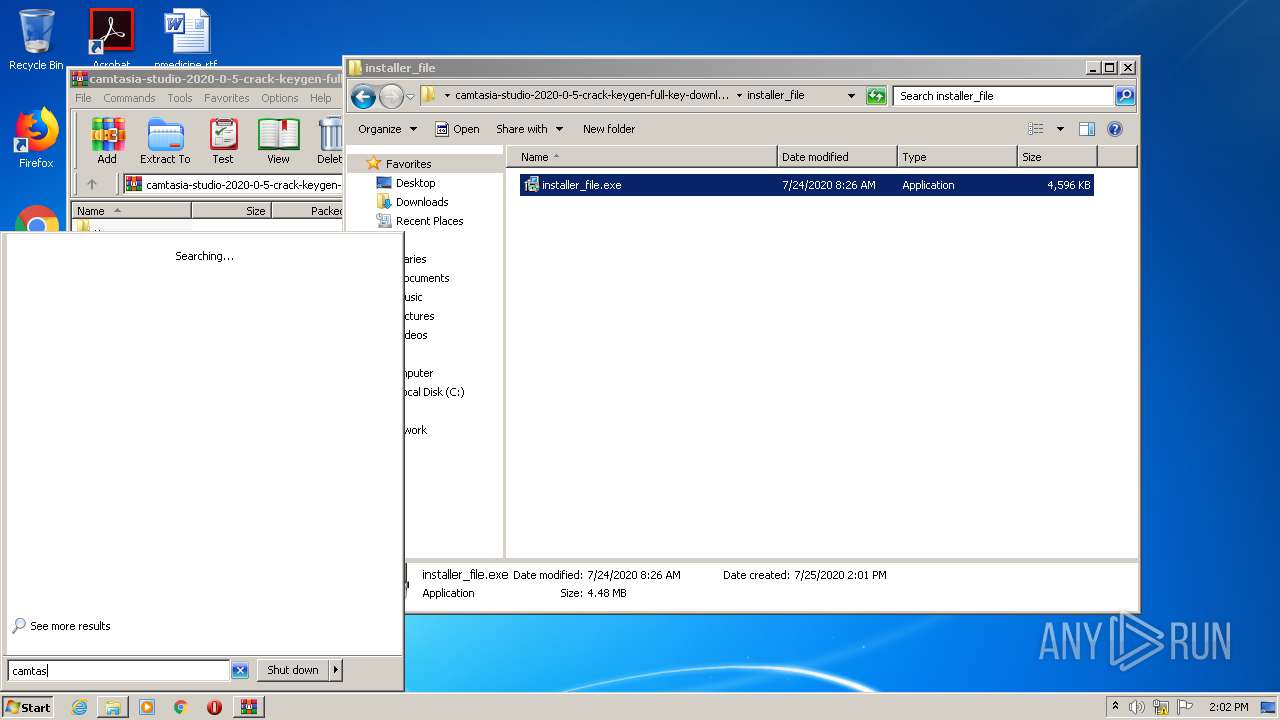Expand the views options dropdown arrow
The width and height of the screenshot is (1280, 720).
1060,129
